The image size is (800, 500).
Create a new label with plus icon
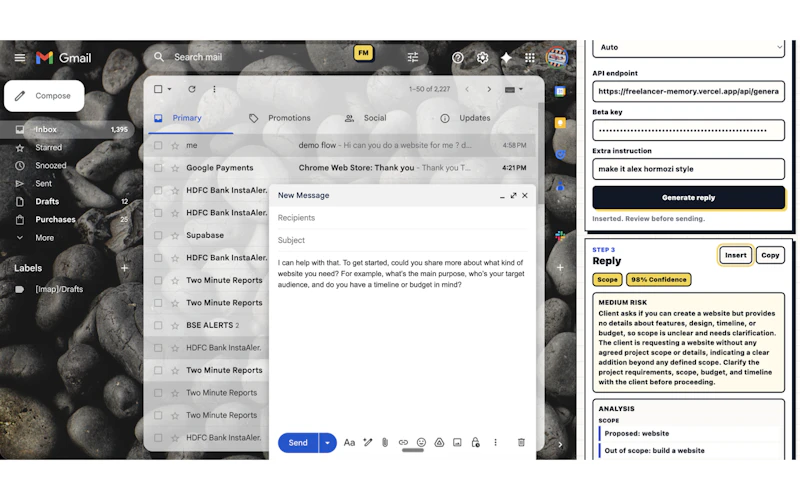pyautogui.click(x=124, y=268)
